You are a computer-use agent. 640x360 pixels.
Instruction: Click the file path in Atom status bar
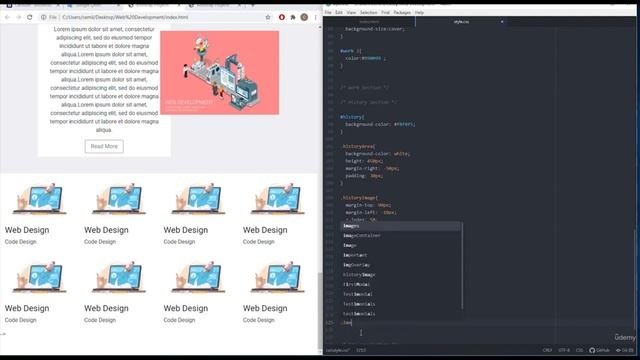(x=338, y=350)
